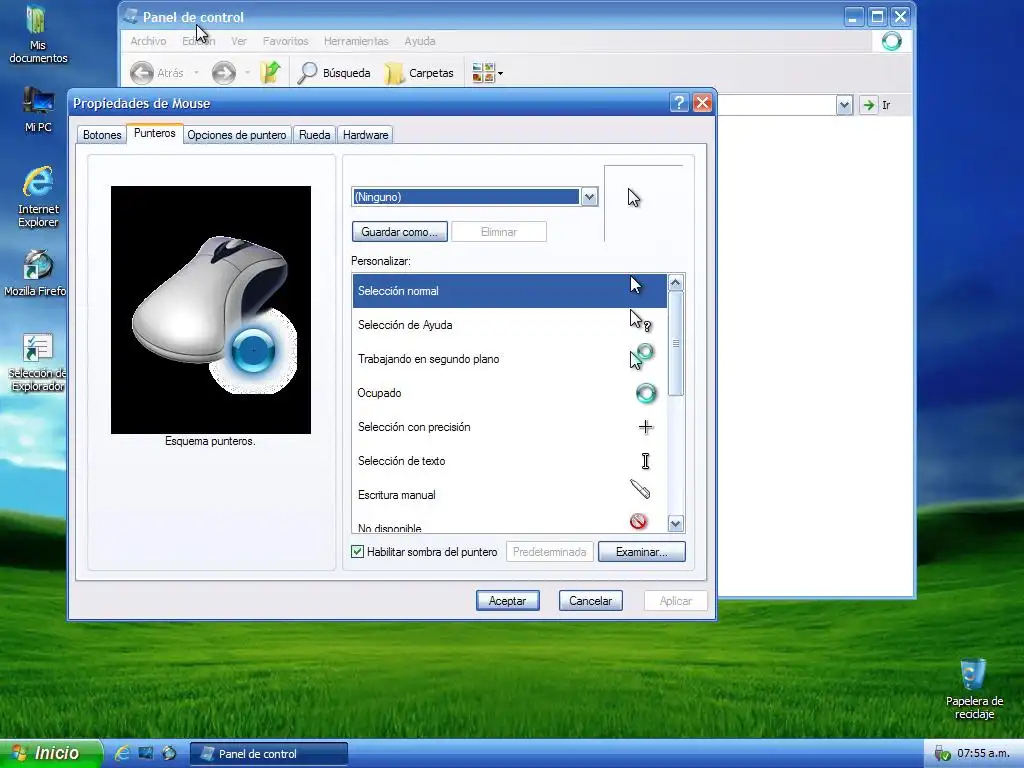Click the Atrás back arrow icon
The width and height of the screenshot is (1024, 768).
click(142, 73)
